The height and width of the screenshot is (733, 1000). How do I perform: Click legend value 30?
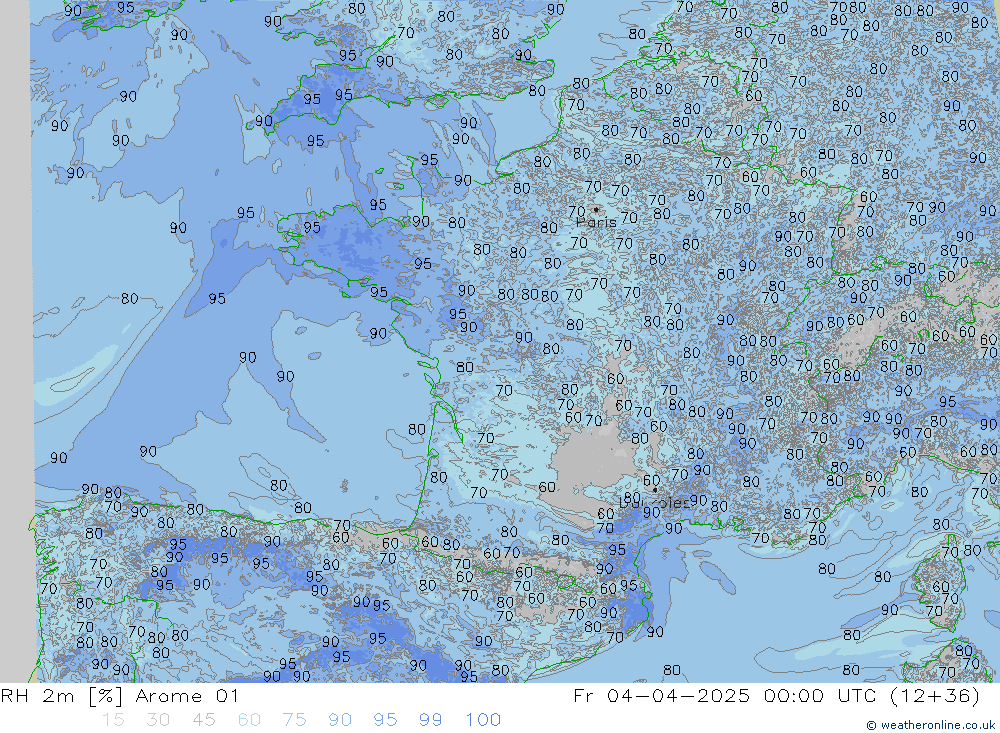158,720
